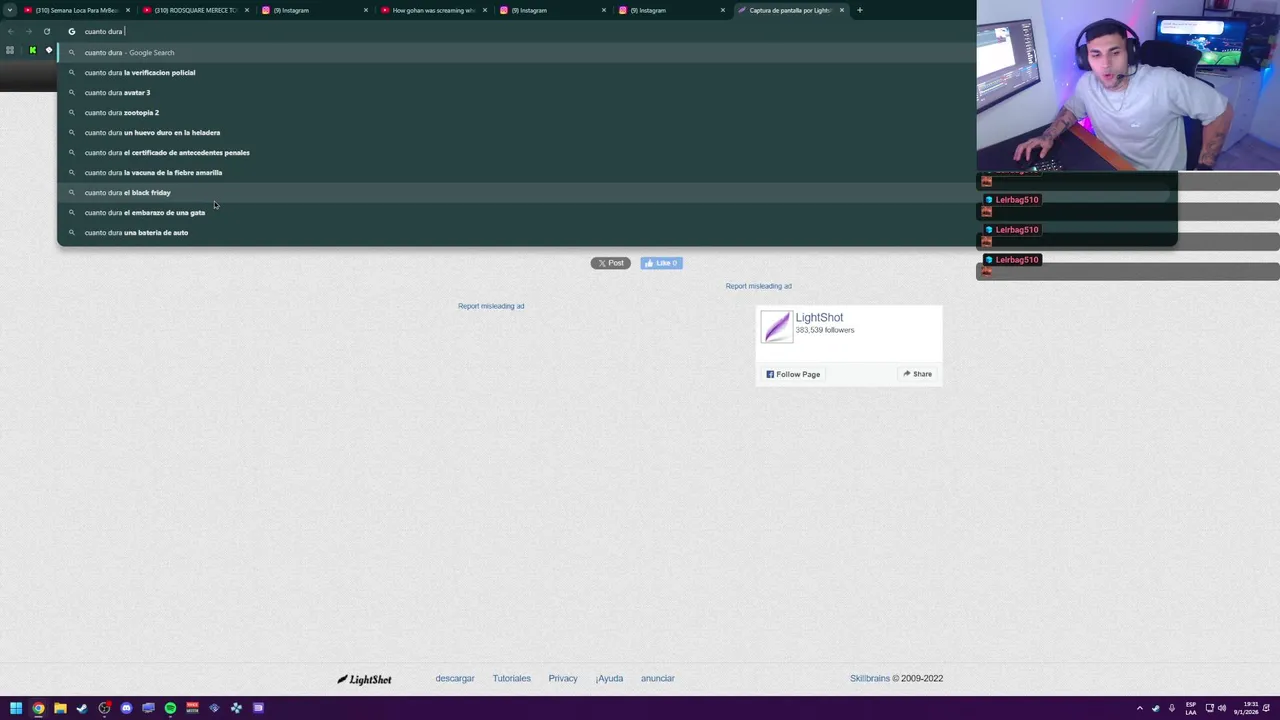Open the taskbar icon next to Voicemeeter
The width and height of the screenshot is (1280, 720).
[x=214, y=708]
